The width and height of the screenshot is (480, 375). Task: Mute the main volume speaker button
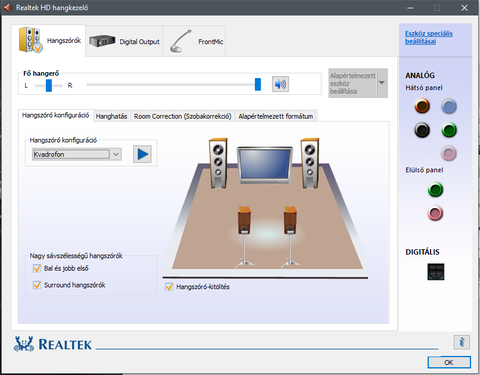[280, 84]
